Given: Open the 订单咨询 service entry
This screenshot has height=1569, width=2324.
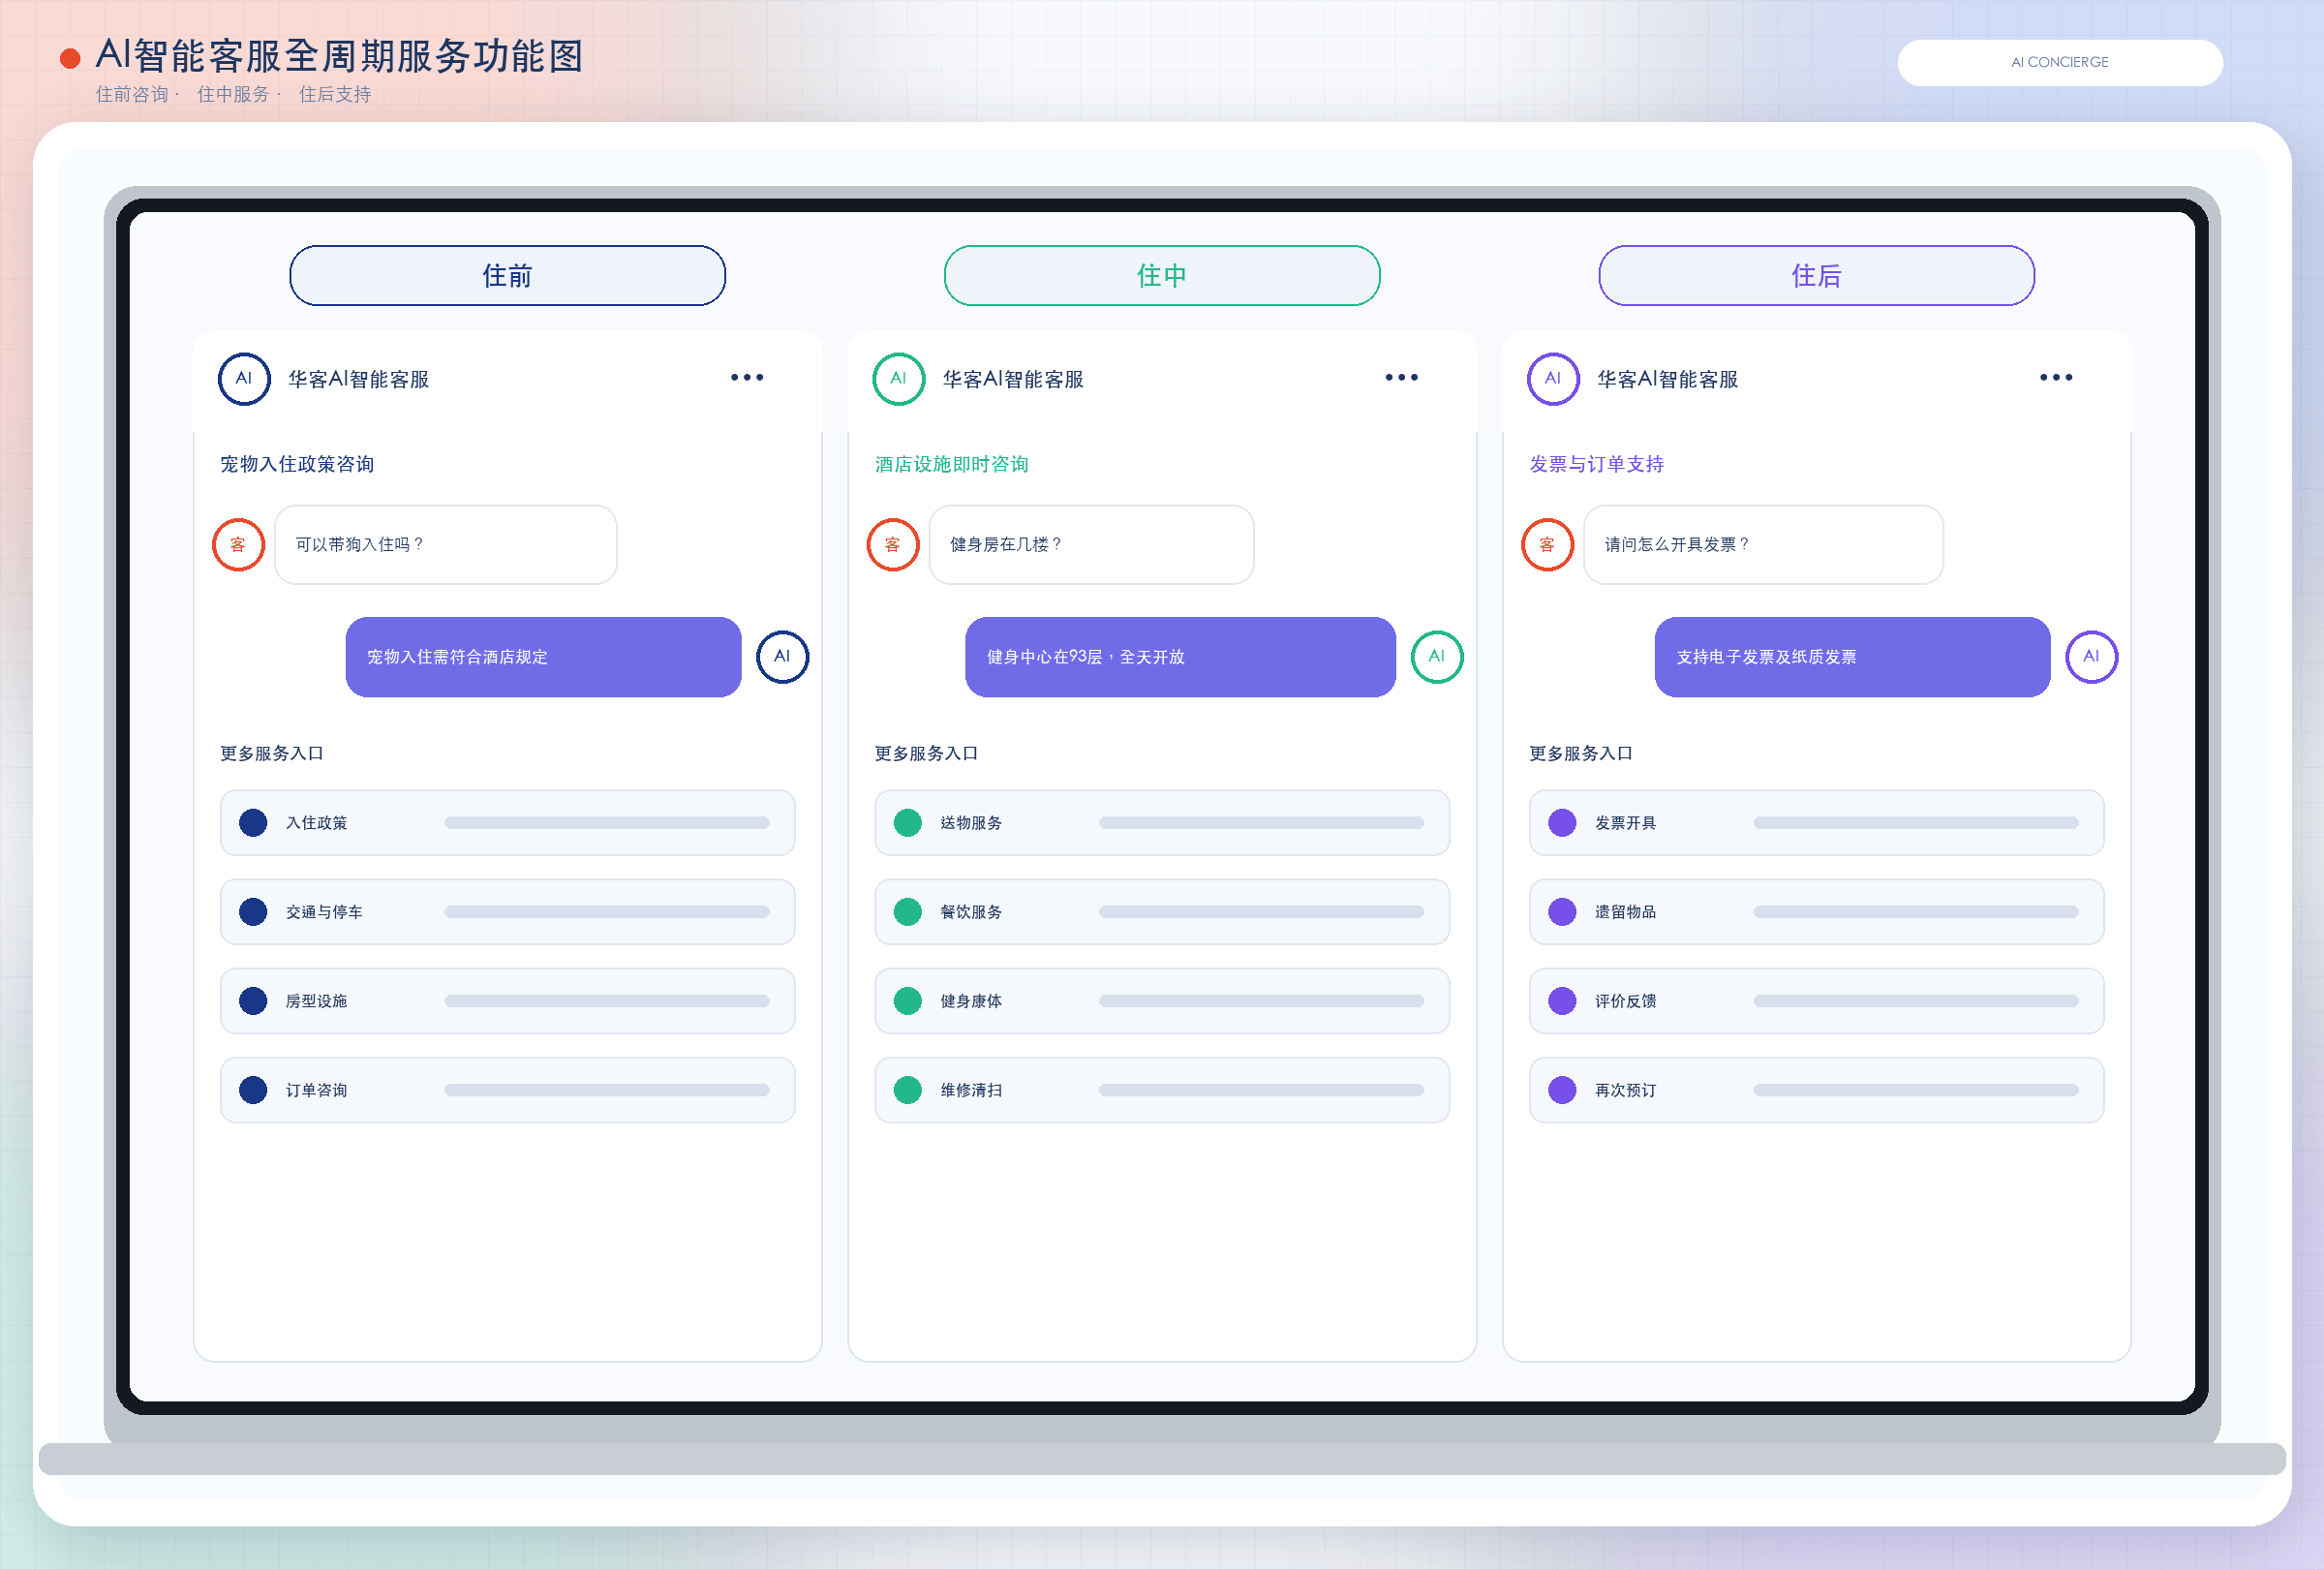Looking at the screenshot, I should point(507,1090).
